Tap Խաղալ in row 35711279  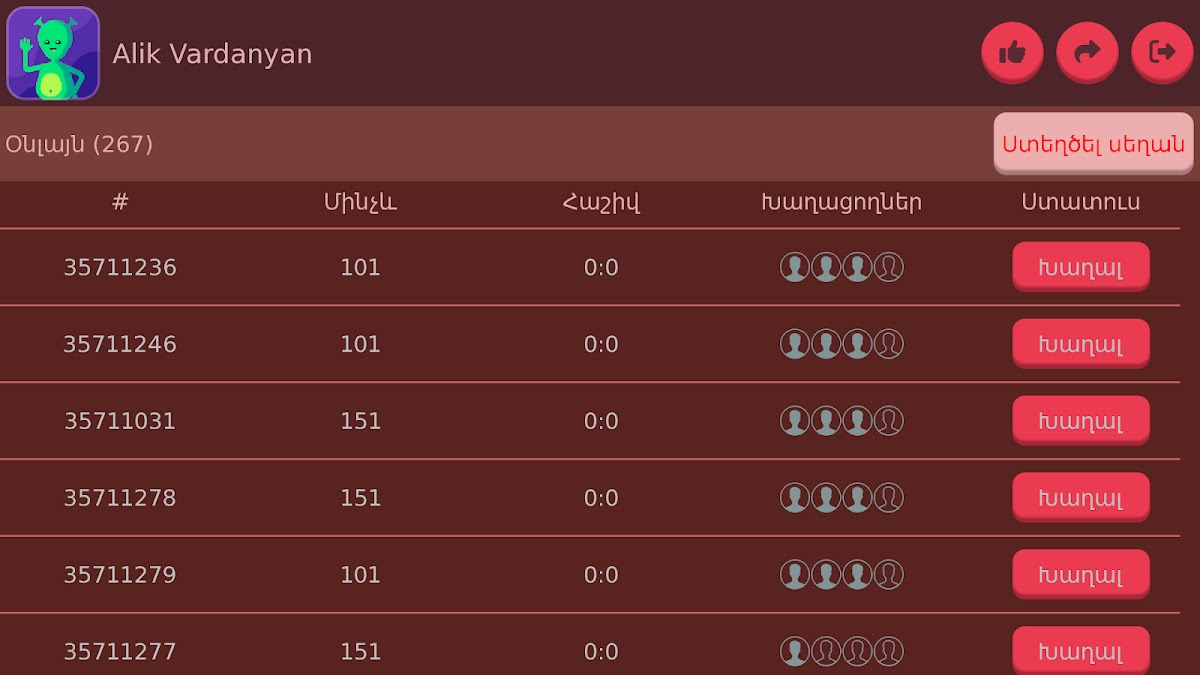tap(1080, 575)
